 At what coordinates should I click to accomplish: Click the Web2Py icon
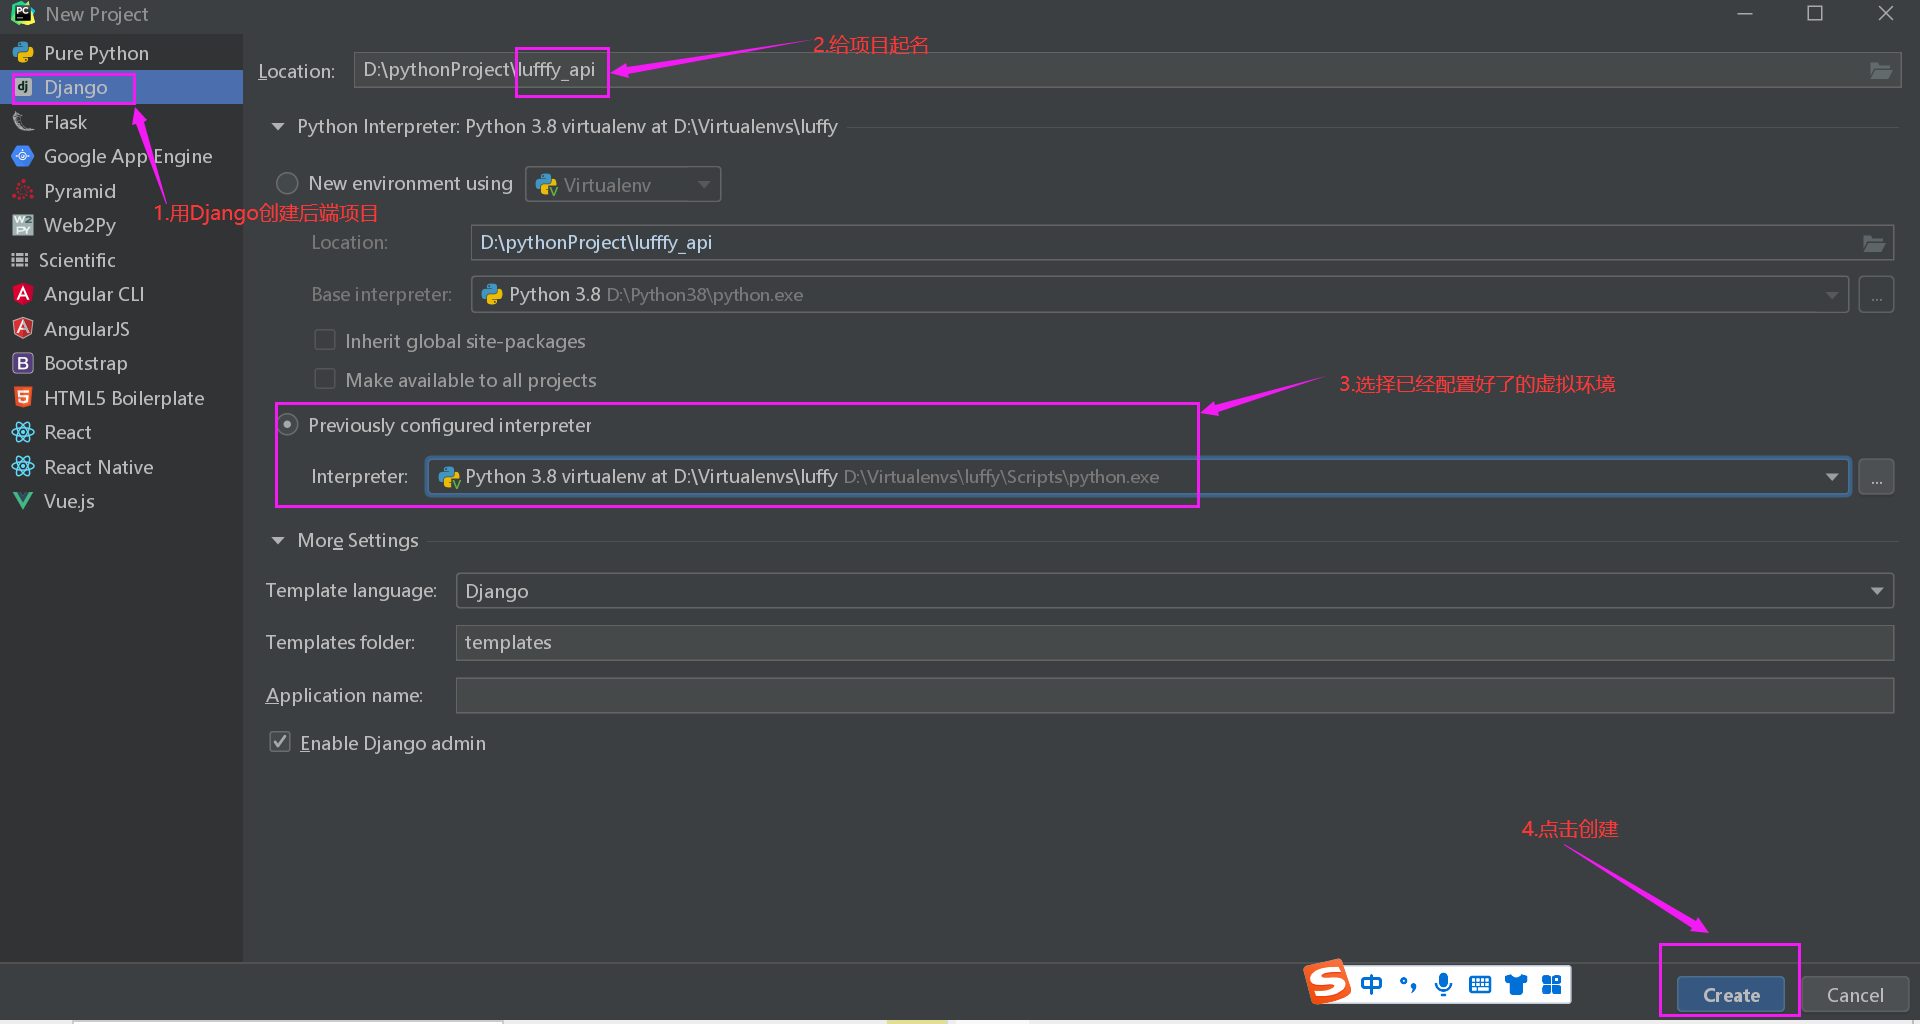(x=23, y=225)
